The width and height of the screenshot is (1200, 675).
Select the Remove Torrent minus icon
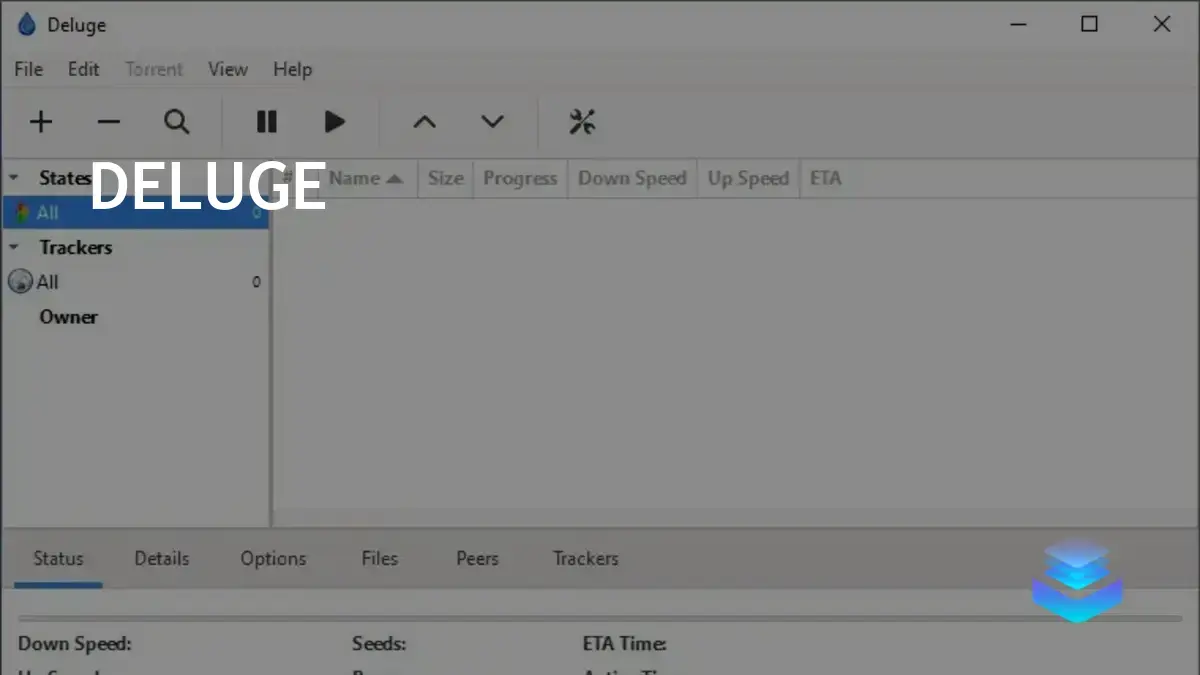(109, 121)
